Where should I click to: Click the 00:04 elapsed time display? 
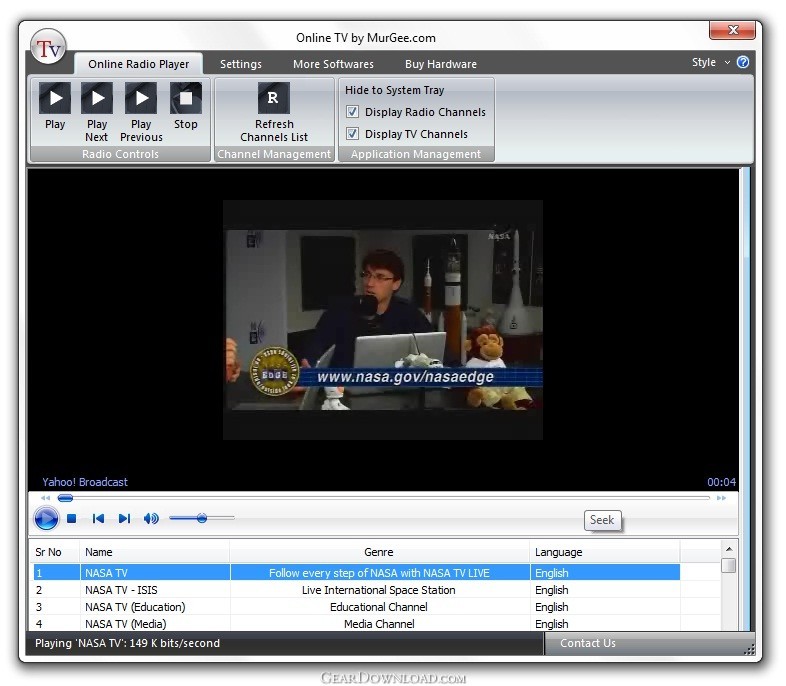click(x=721, y=482)
